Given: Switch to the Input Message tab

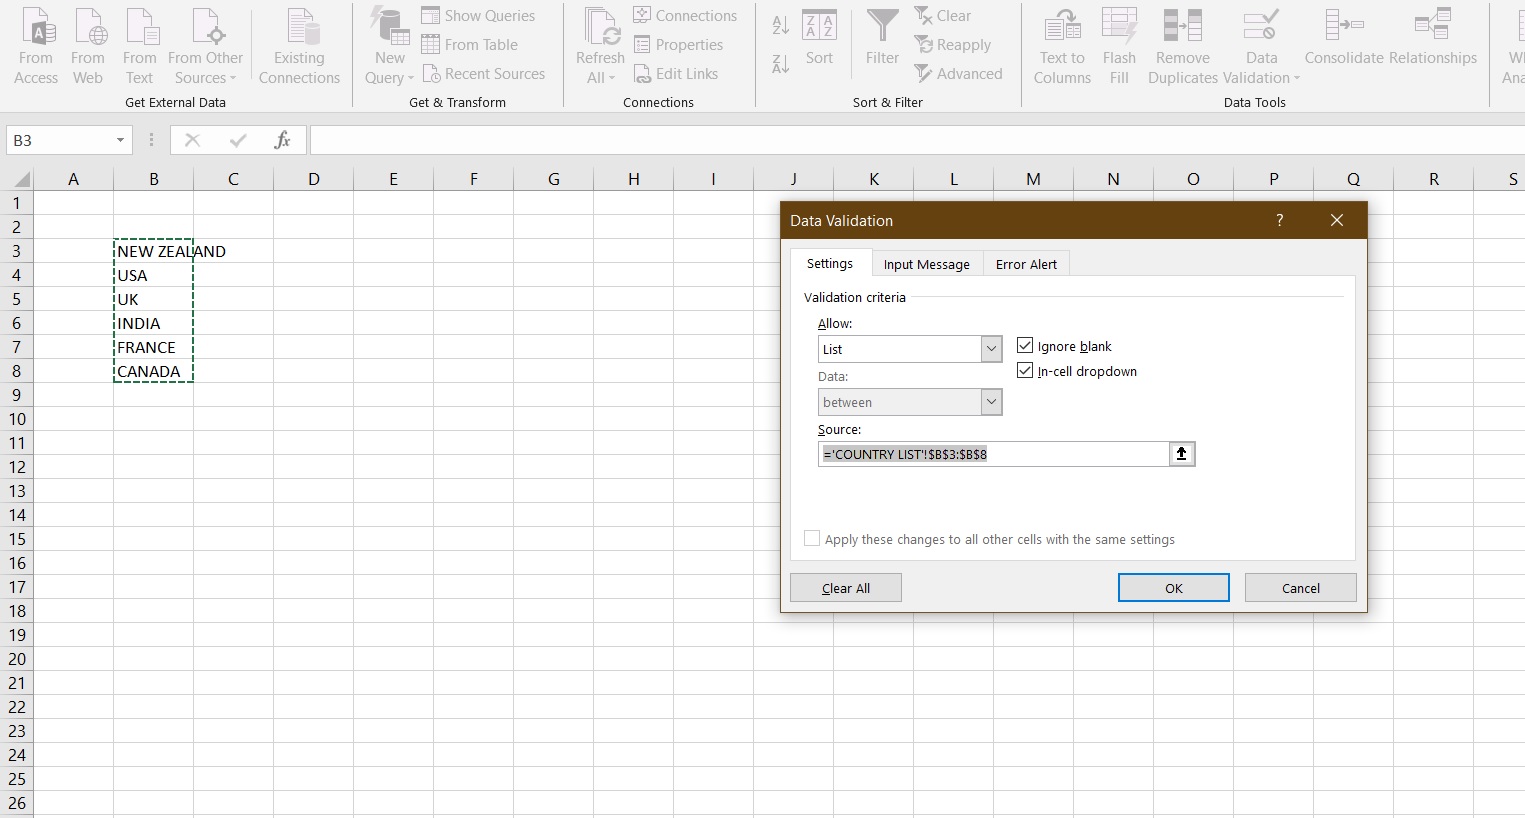Looking at the screenshot, I should (x=926, y=264).
